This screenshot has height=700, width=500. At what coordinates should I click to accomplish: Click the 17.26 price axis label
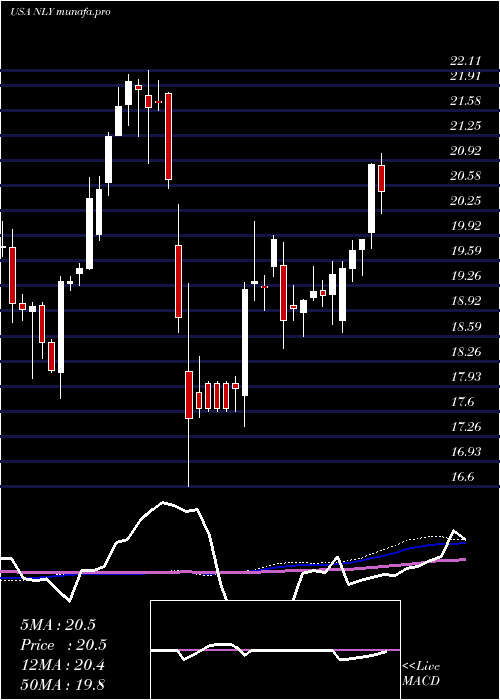click(x=466, y=427)
